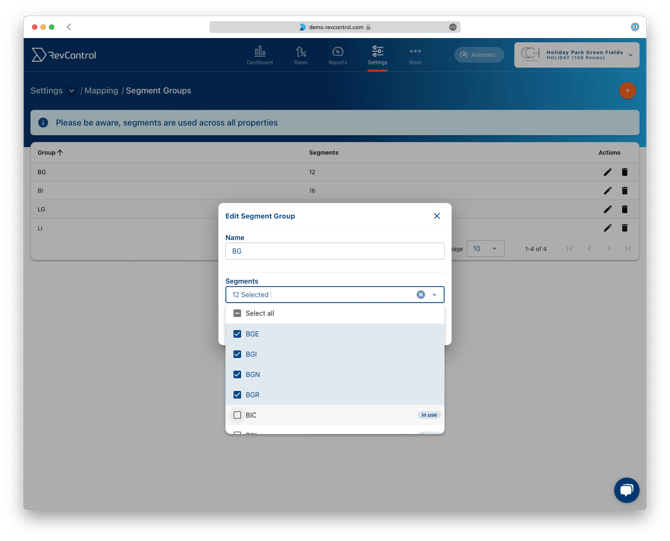Sort by the Group column header
670x541 pixels.
(50, 153)
